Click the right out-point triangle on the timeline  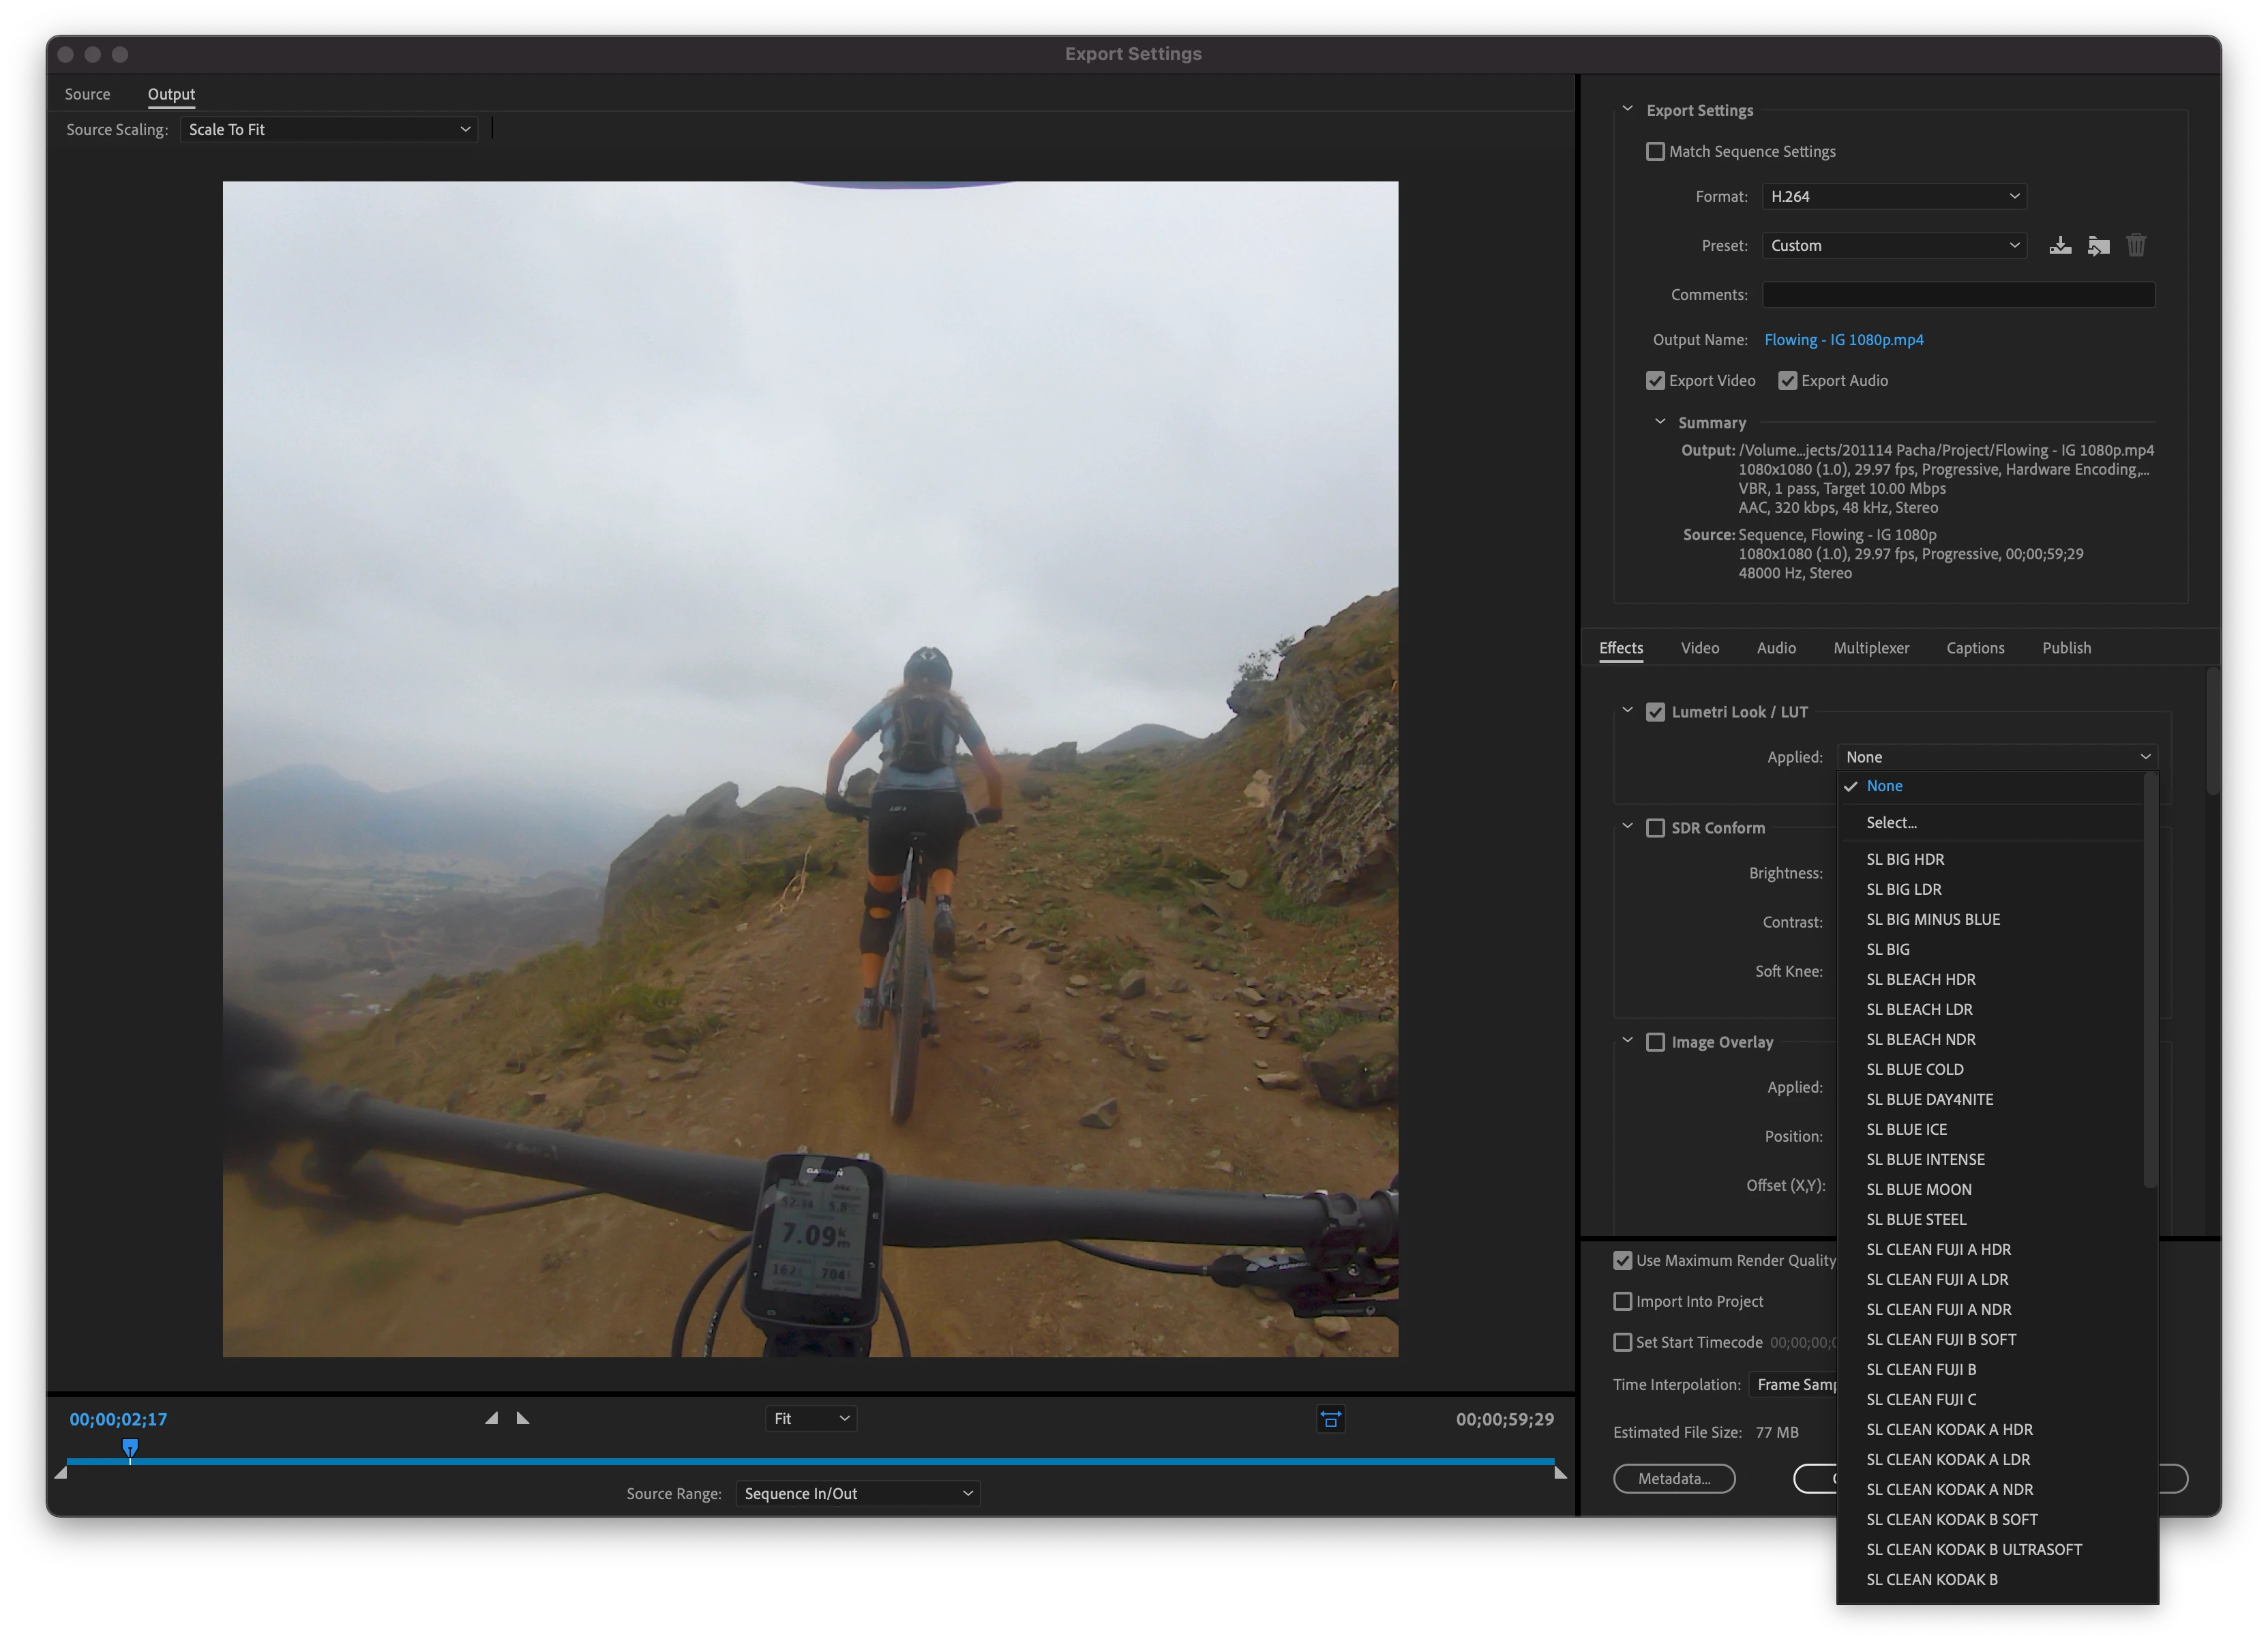(1560, 1472)
